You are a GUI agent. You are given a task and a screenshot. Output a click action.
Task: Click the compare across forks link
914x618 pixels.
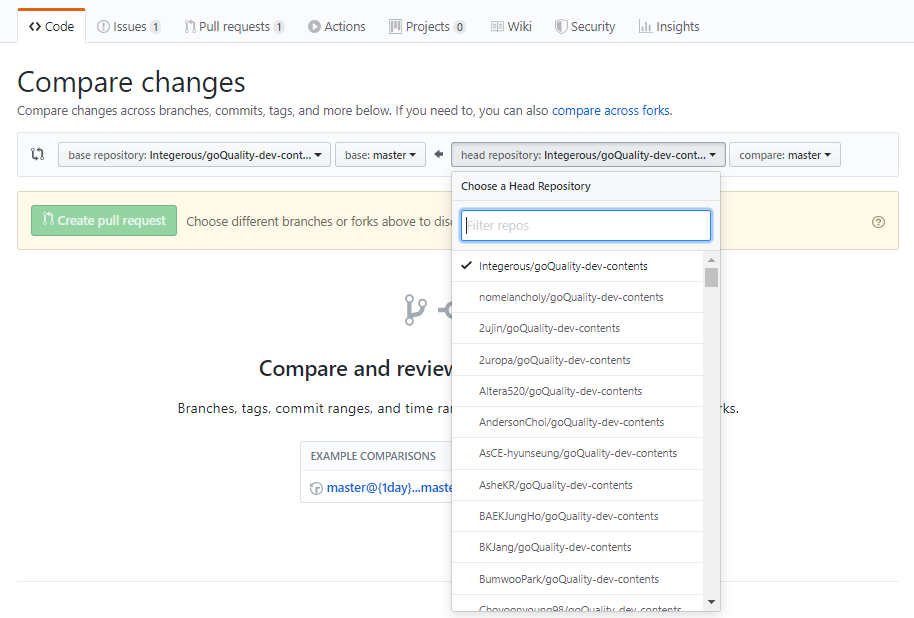pos(611,110)
